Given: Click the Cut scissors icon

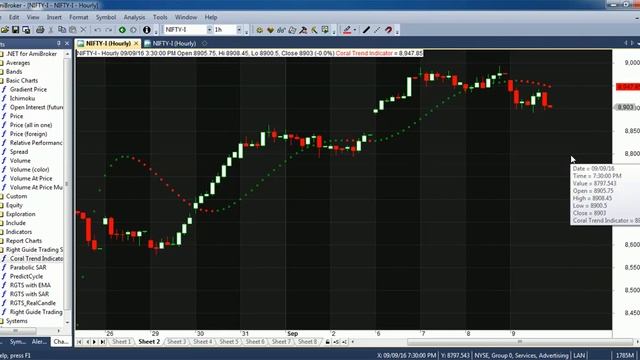Looking at the screenshot, I should click(x=51, y=30).
